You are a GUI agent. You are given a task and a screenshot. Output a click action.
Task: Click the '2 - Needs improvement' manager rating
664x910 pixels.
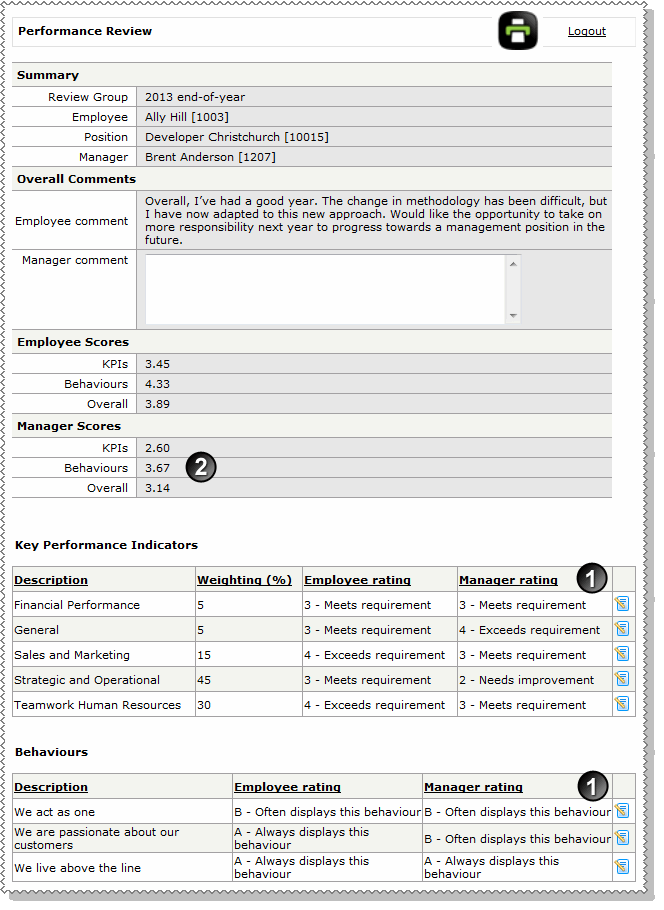[x=526, y=680]
